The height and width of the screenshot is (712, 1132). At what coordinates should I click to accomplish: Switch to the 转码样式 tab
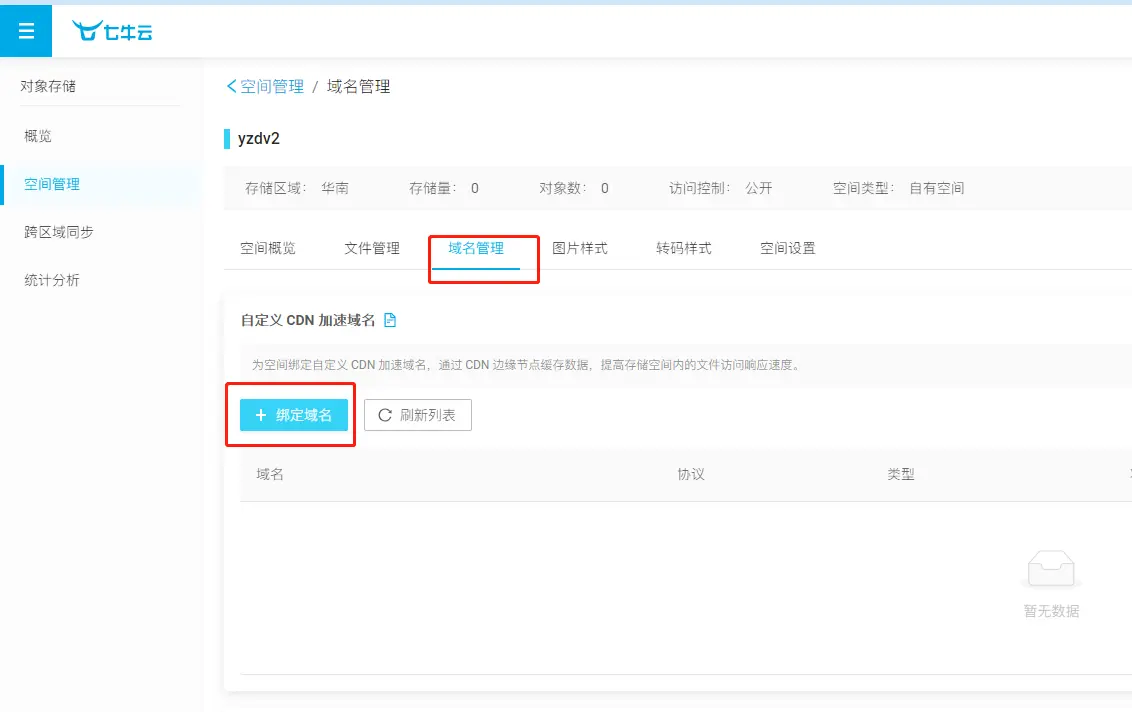[x=684, y=248]
